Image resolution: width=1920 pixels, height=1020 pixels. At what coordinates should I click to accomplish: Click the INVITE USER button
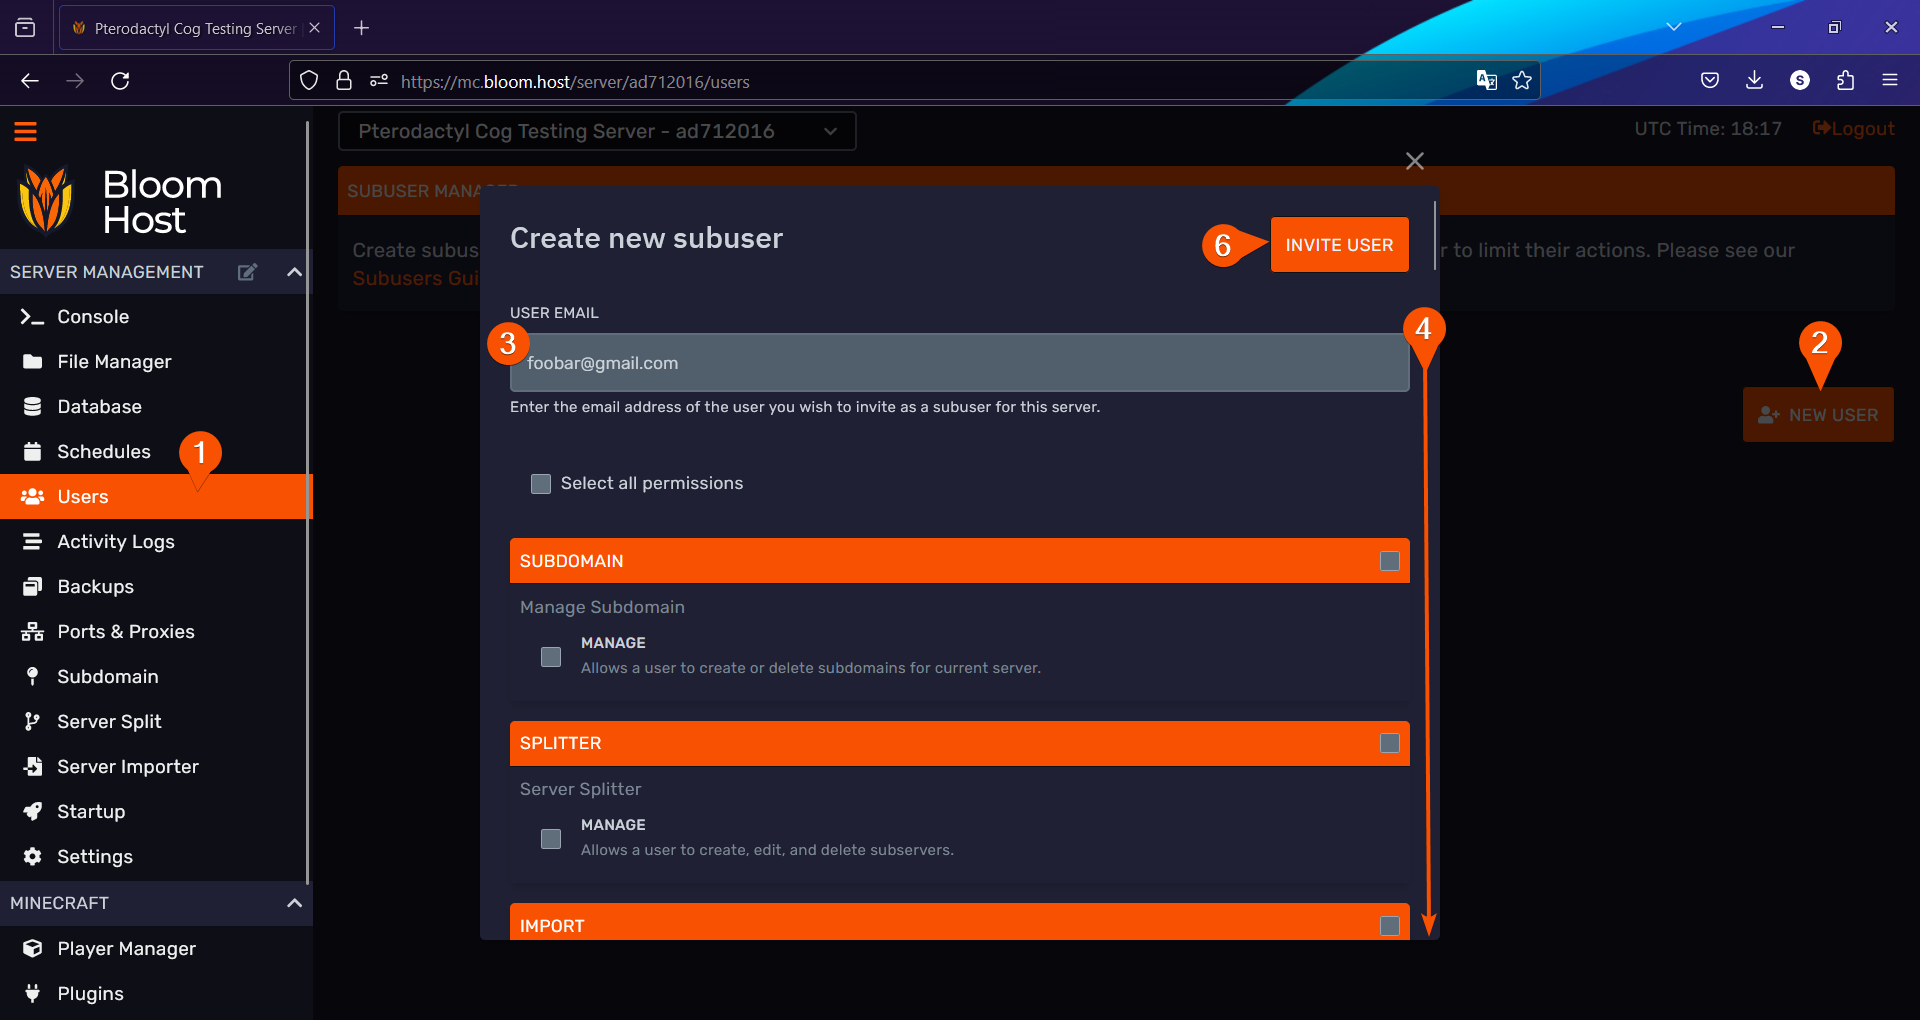pos(1339,245)
